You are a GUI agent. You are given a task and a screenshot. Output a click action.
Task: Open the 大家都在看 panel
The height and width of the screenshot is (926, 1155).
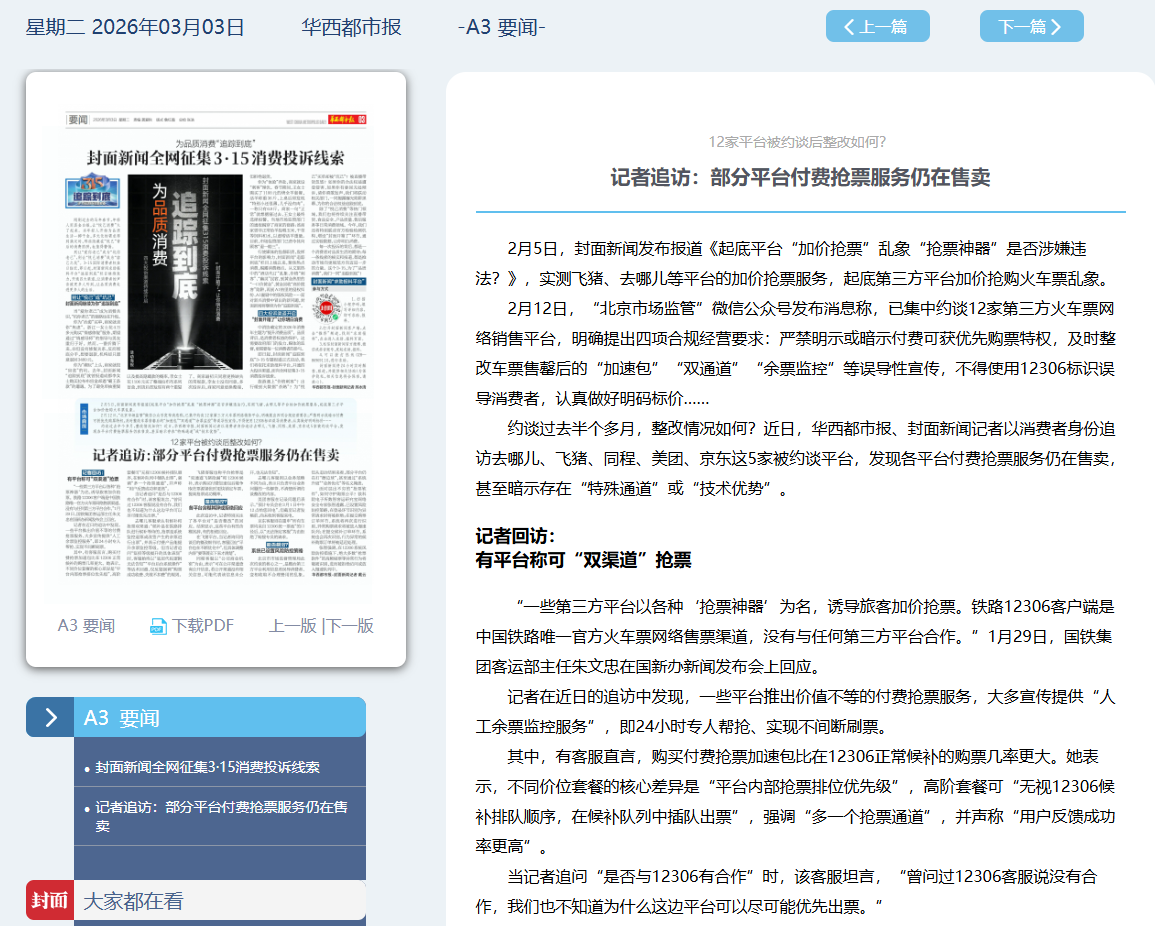pyautogui.click(x=220, y=900)
